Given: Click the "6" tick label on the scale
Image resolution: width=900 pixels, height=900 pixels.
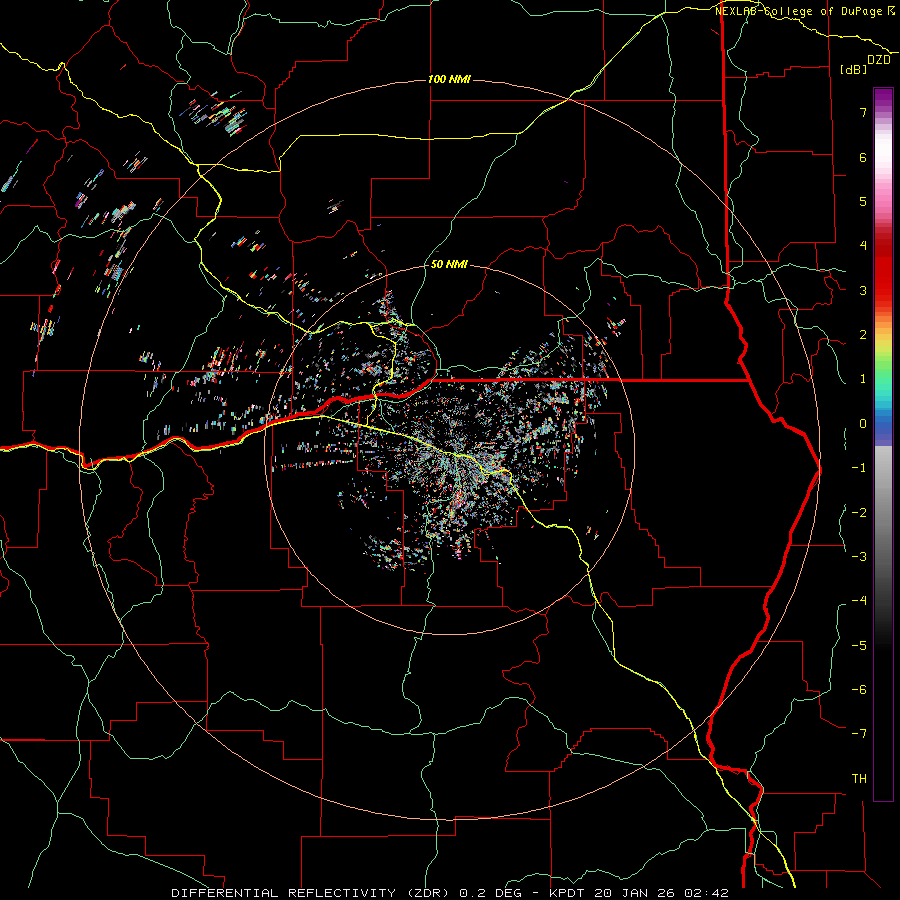Looking at the screenshot, I should point(863,157).
